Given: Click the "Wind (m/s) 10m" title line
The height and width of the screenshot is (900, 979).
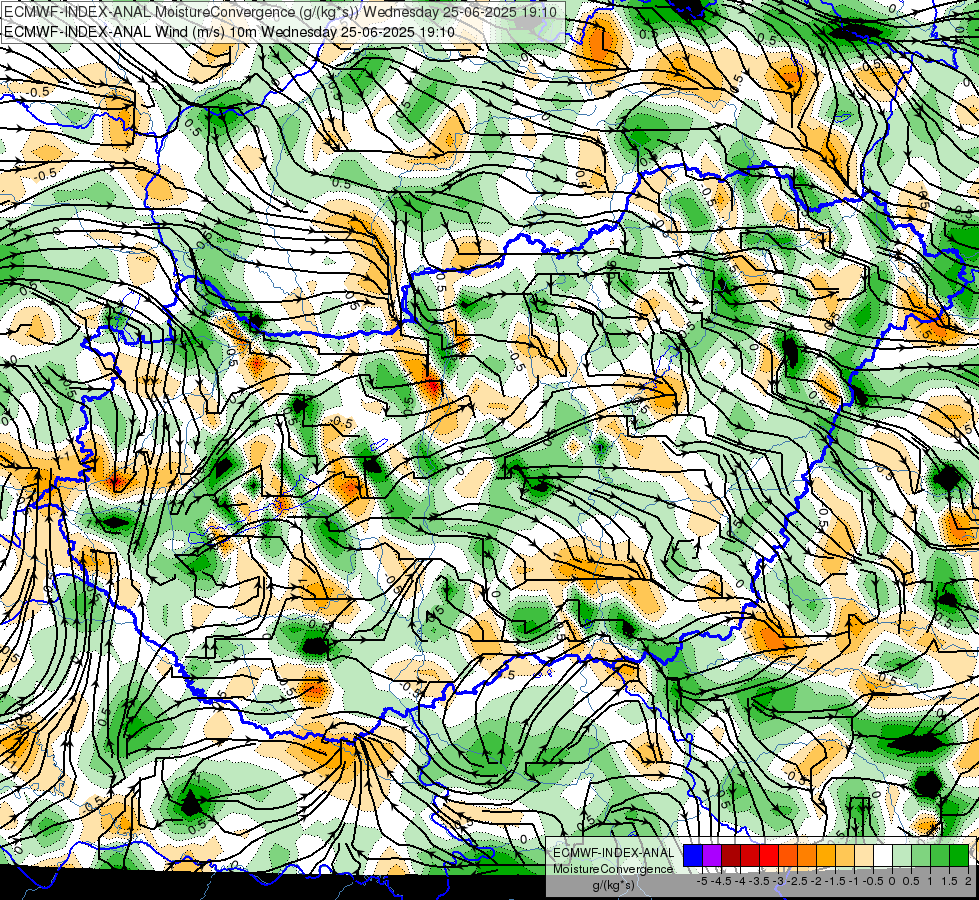Looking at the screenshot, I should tap(229, 31).
